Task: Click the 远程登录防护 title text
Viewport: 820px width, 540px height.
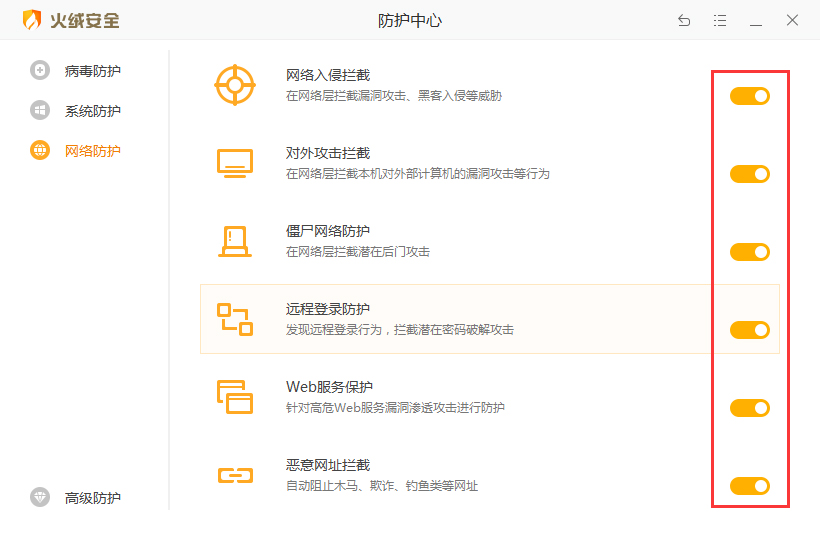Action: click(328, 309)
